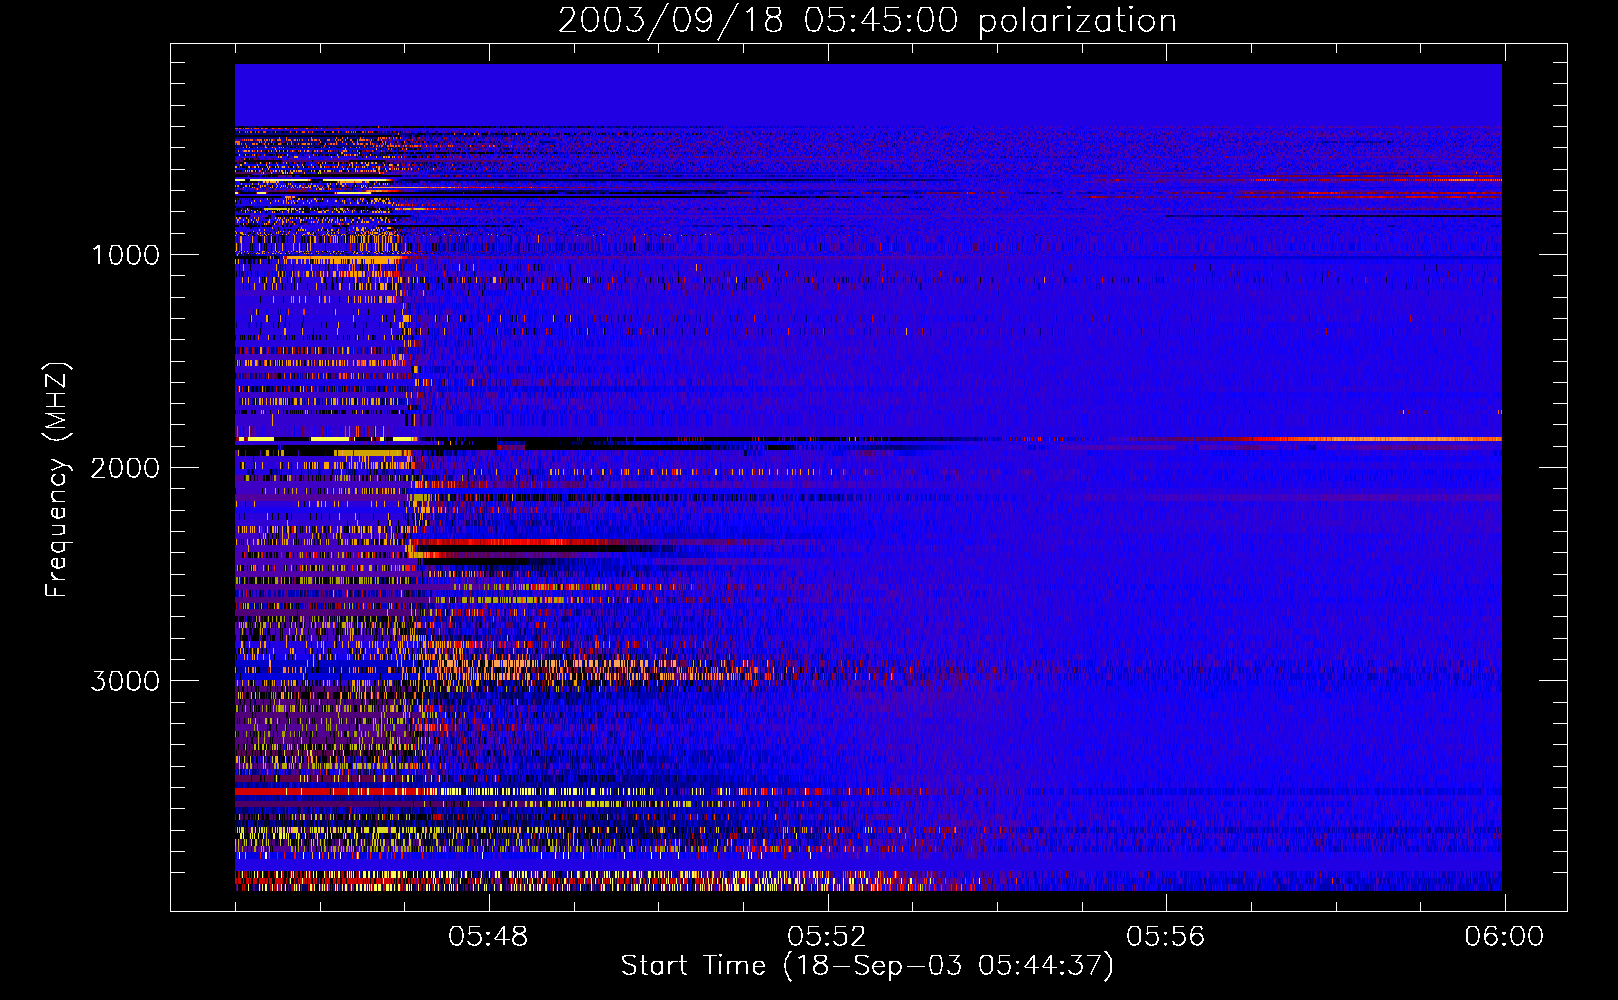Click the 1000 frequency tick label
1618x1000 pixels.
pos(126,255)
